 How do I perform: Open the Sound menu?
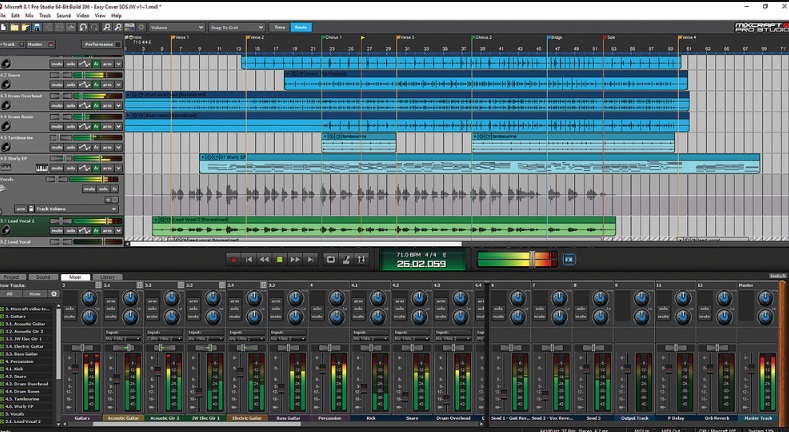point(63,16)
